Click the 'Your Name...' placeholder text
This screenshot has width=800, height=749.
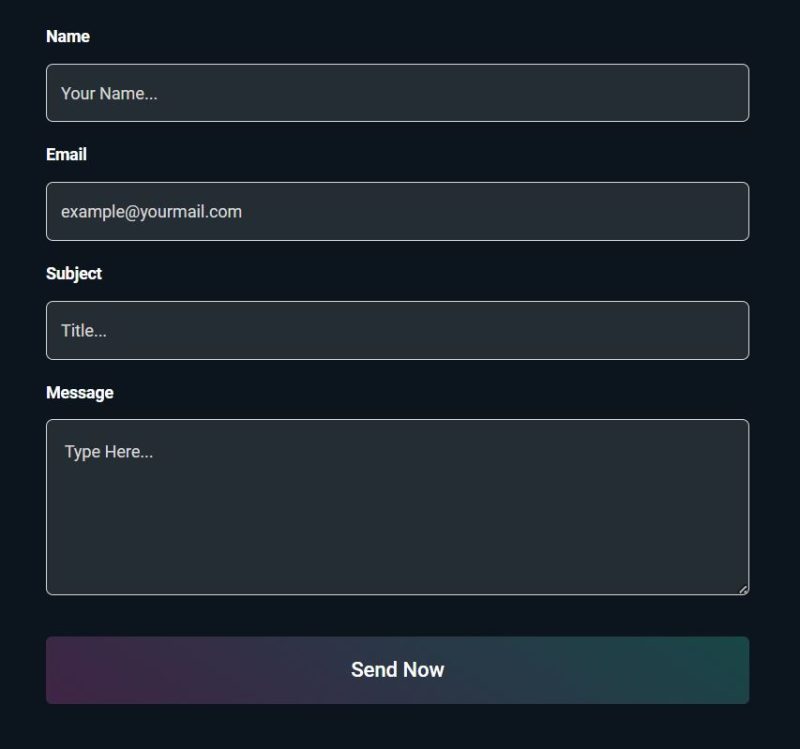(x=109, y=94)
